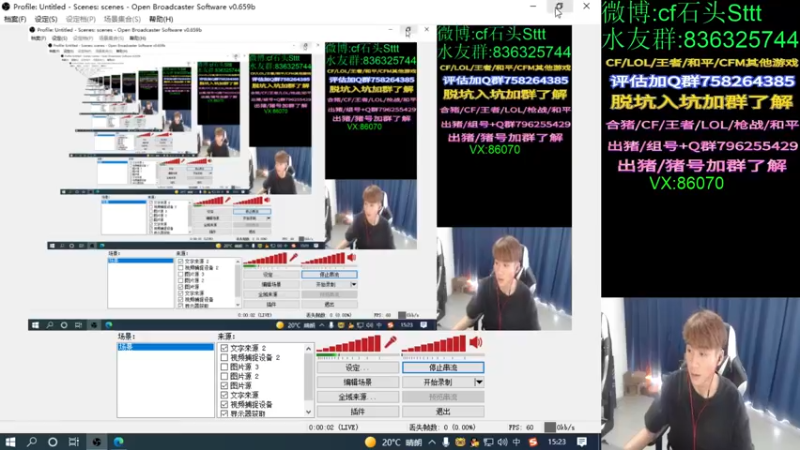Enable the 视频捕捉设备 2 source checkbox
The height and width of the screenshot is (450, 800).
point(224,357)
